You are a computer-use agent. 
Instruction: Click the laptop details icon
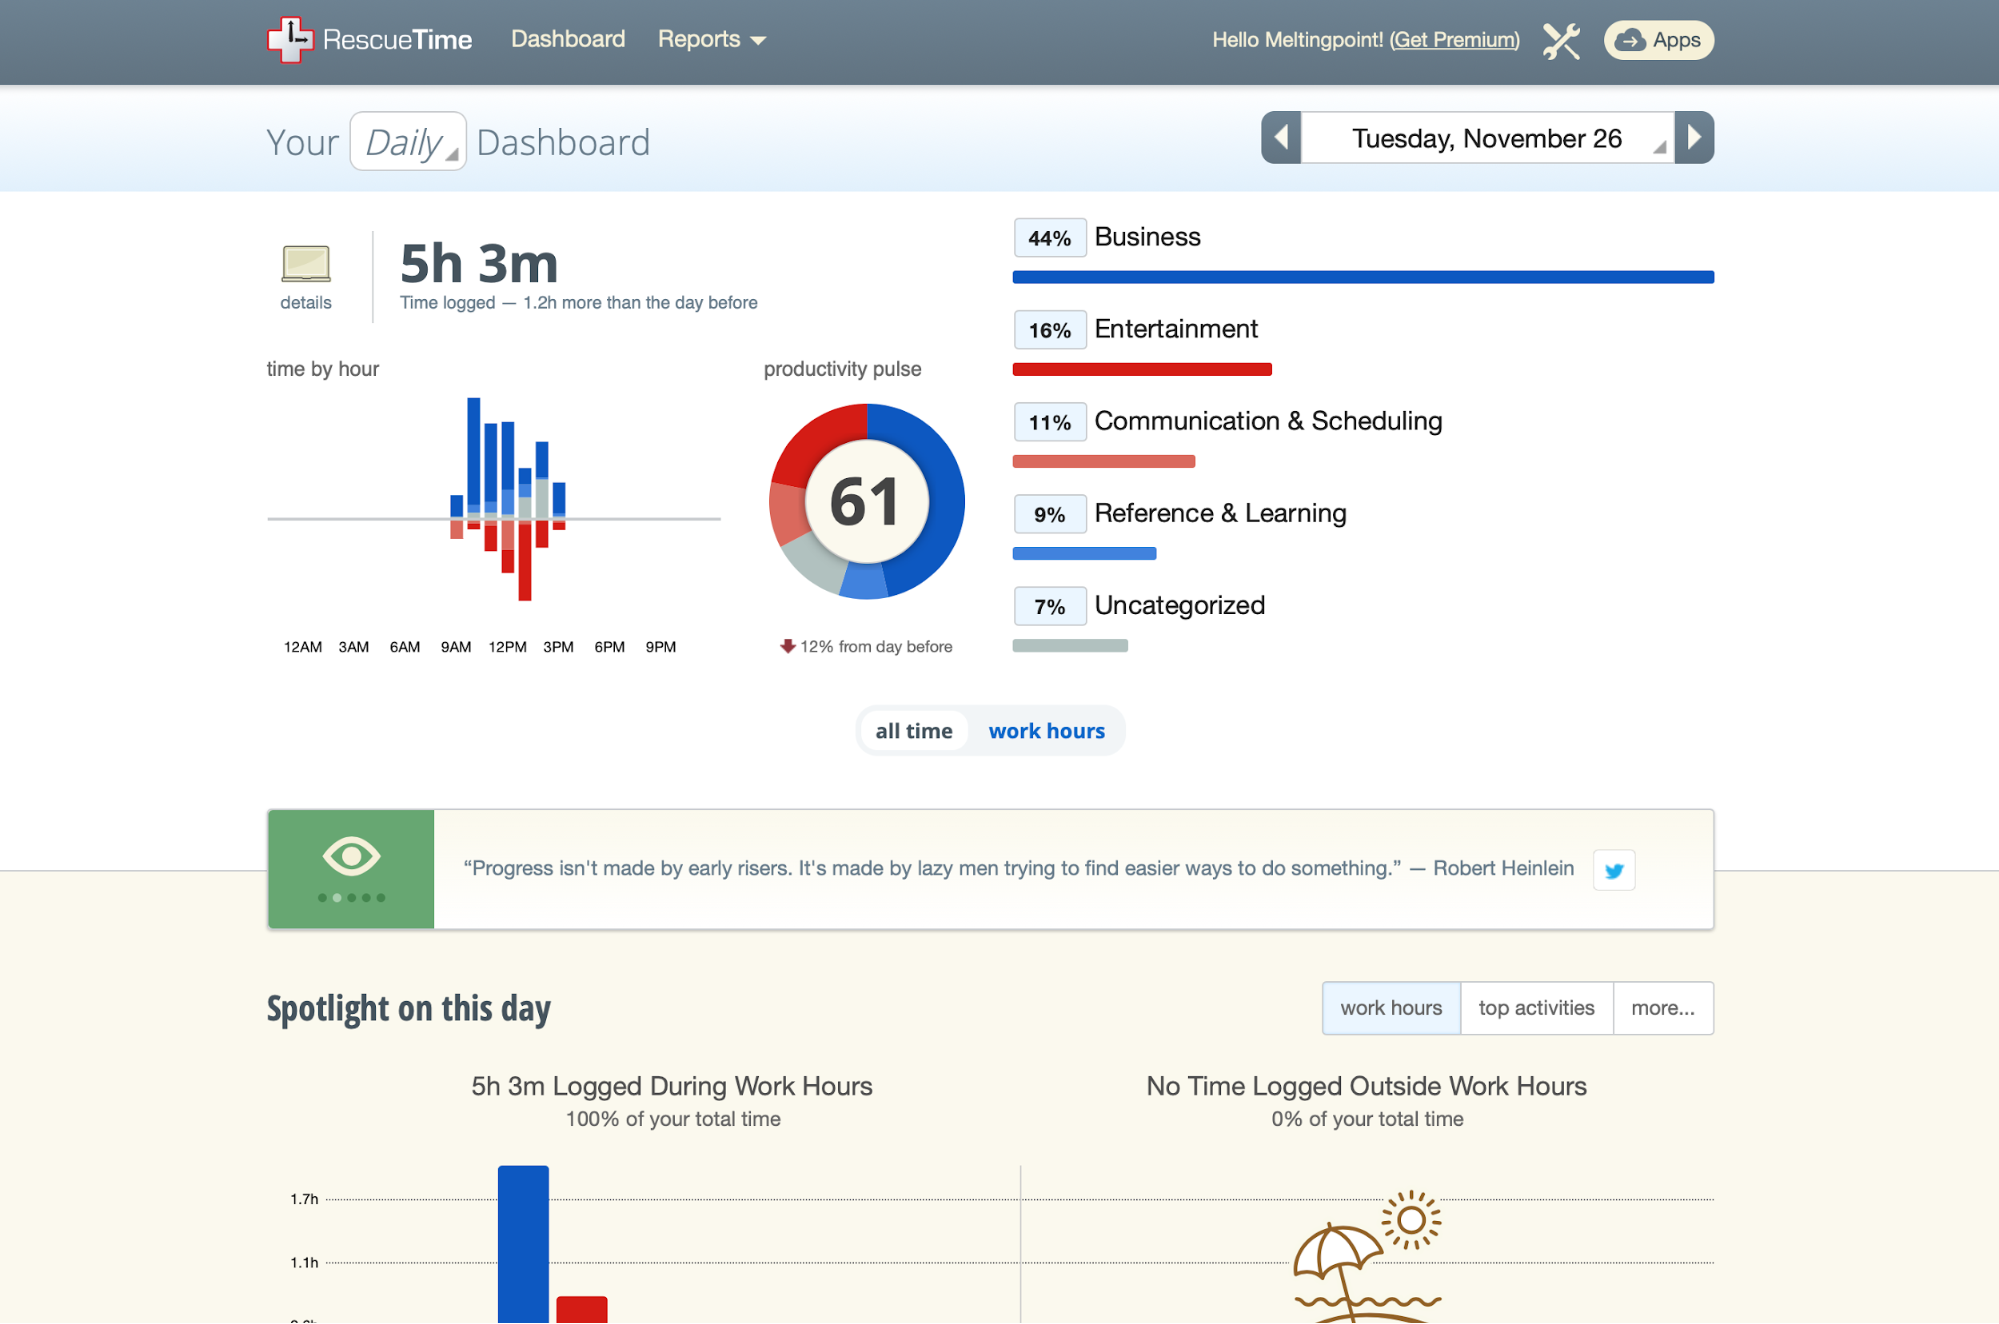point(306,264)
